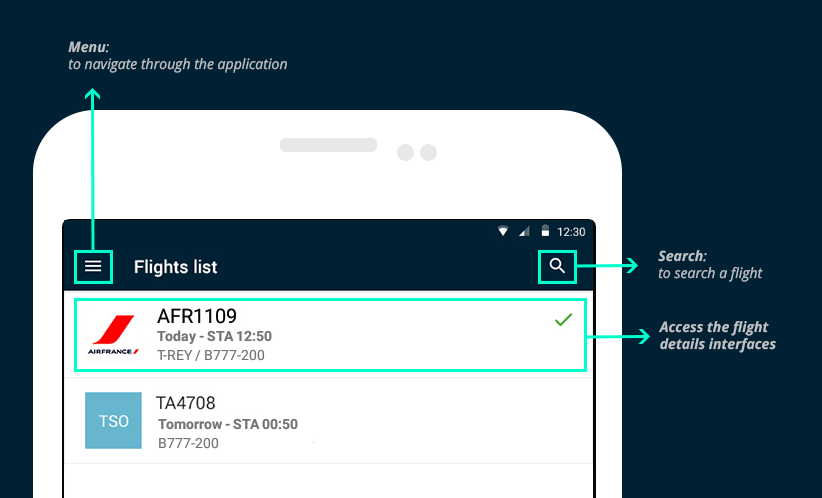Click the T-REY / B777-200 aircraft label
The height and width of the screenshot is (498, 822).
point(211,355)
